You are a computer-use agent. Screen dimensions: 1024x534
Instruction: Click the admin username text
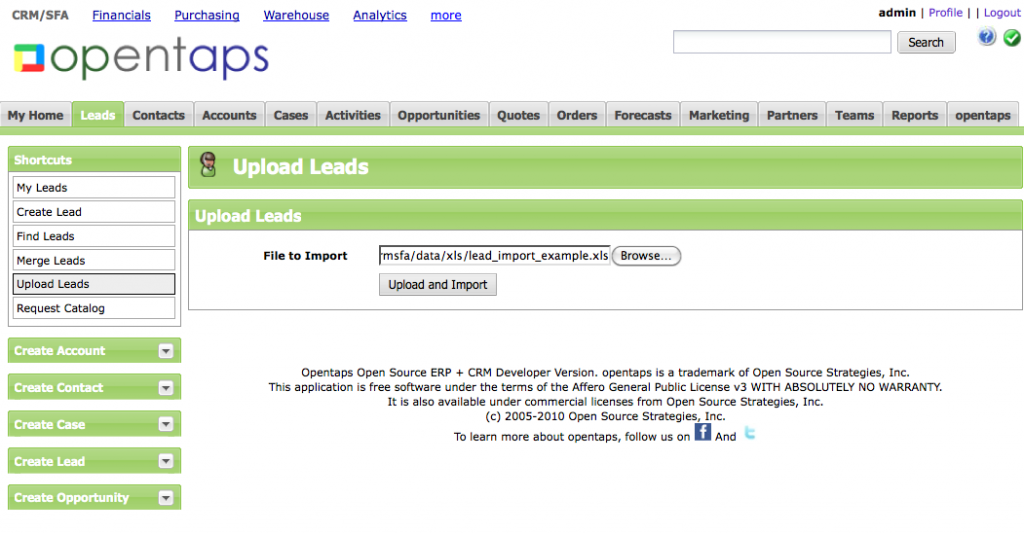897,12
